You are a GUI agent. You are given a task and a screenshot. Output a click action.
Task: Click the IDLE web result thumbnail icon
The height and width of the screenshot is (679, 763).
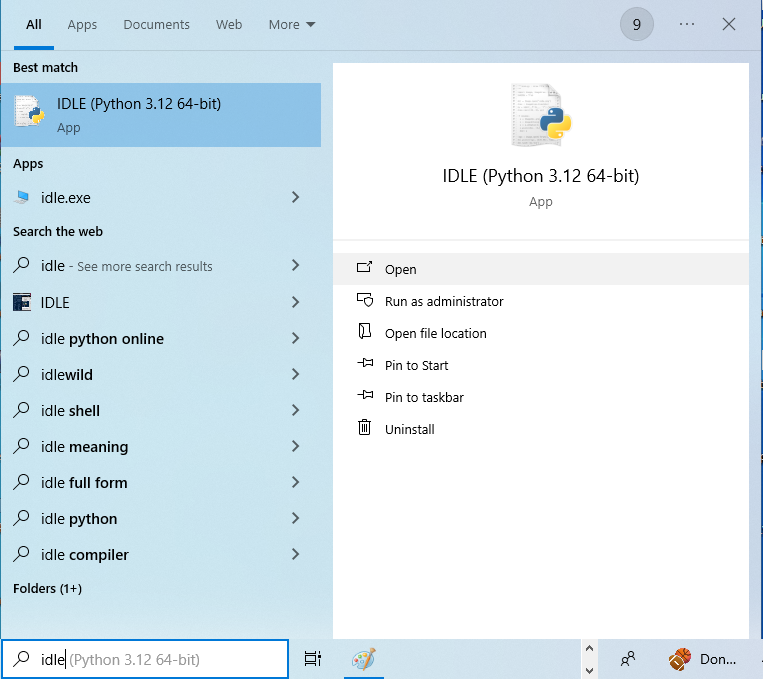22,302
